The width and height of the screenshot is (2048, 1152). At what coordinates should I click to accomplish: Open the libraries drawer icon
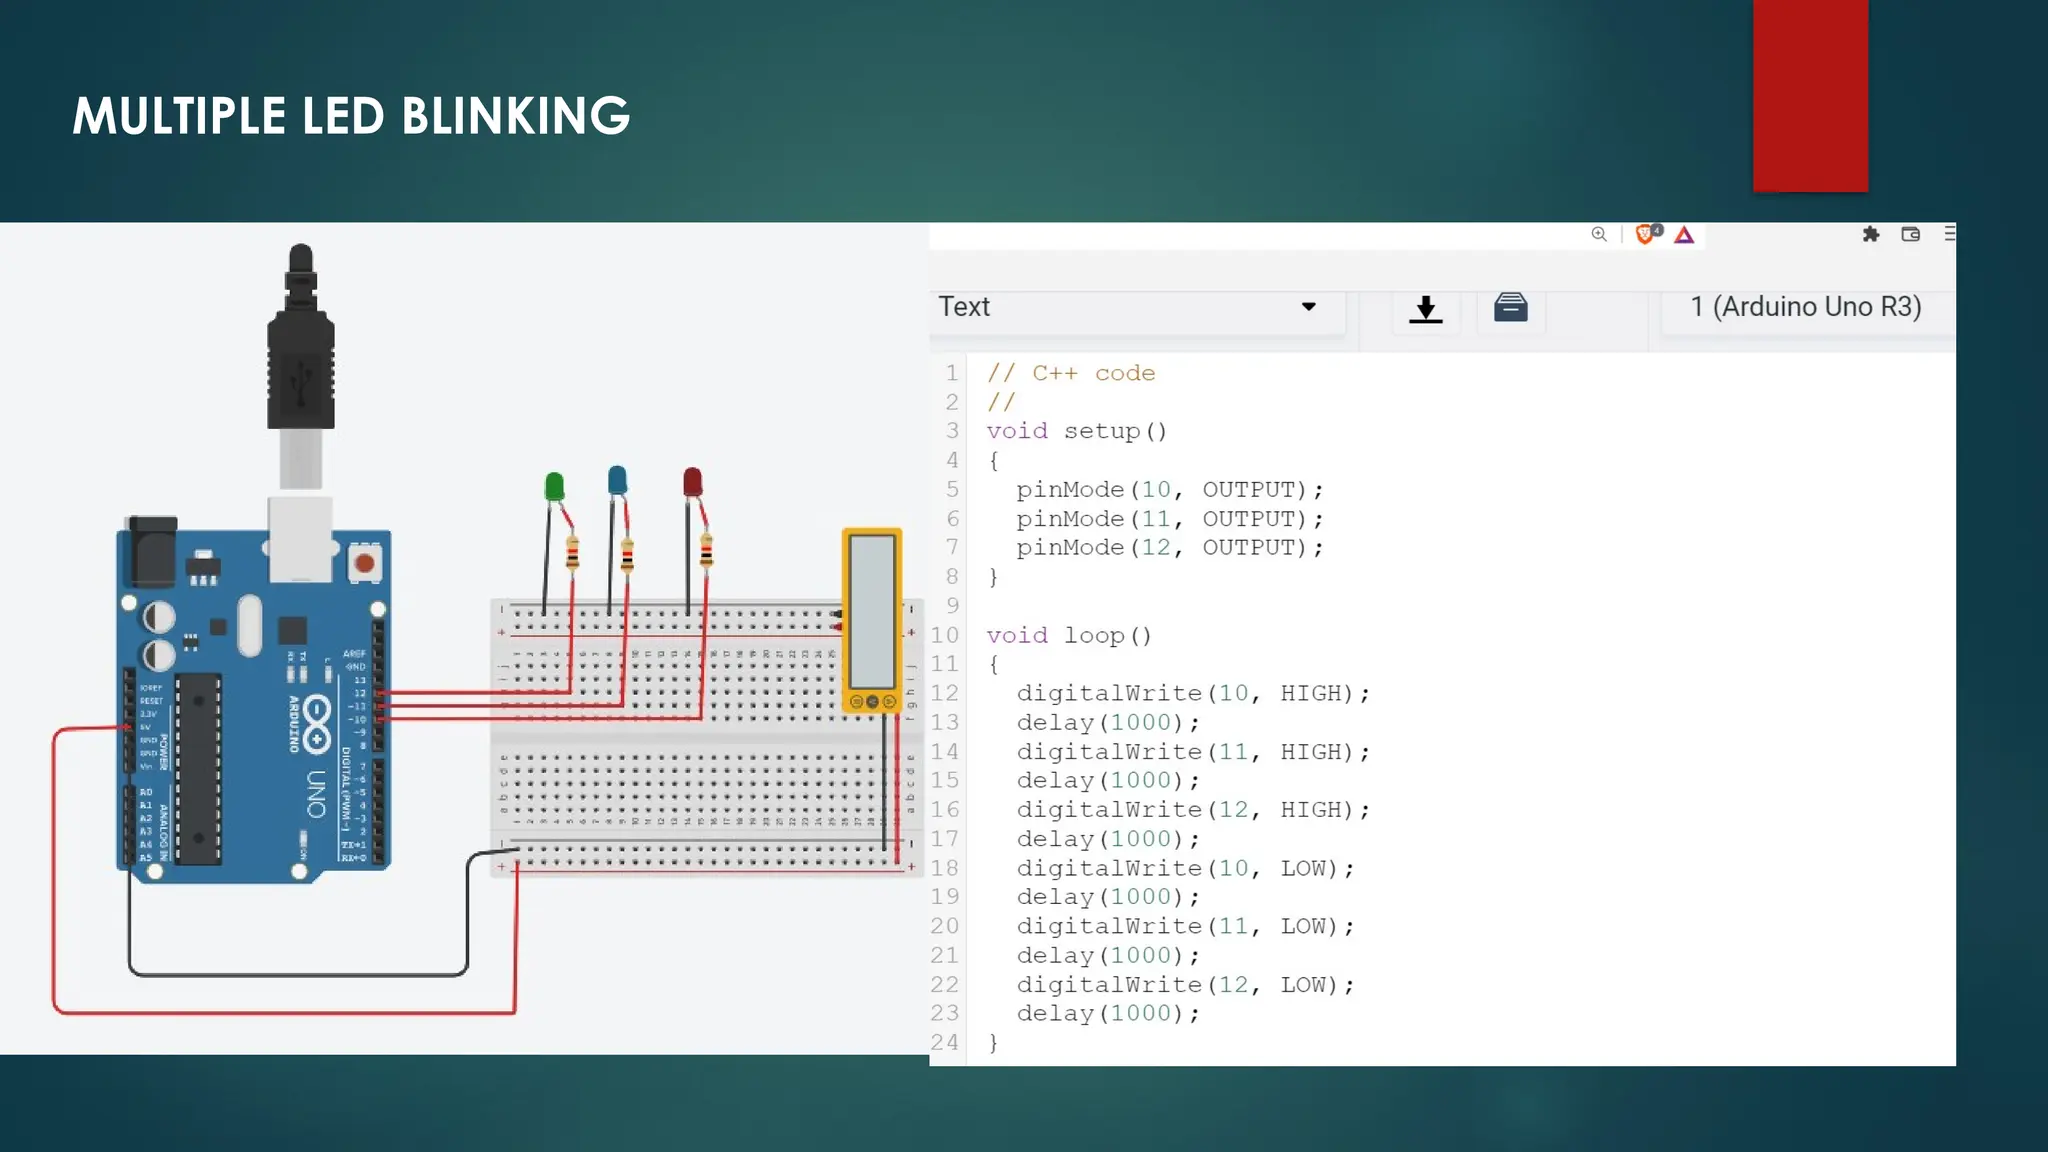click(1510, 307)
